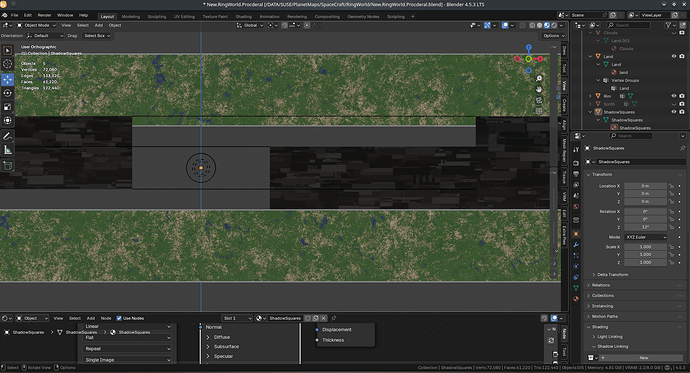Expand the Delta Transform panel
690x373 pixels.
(x=612, y=274)
